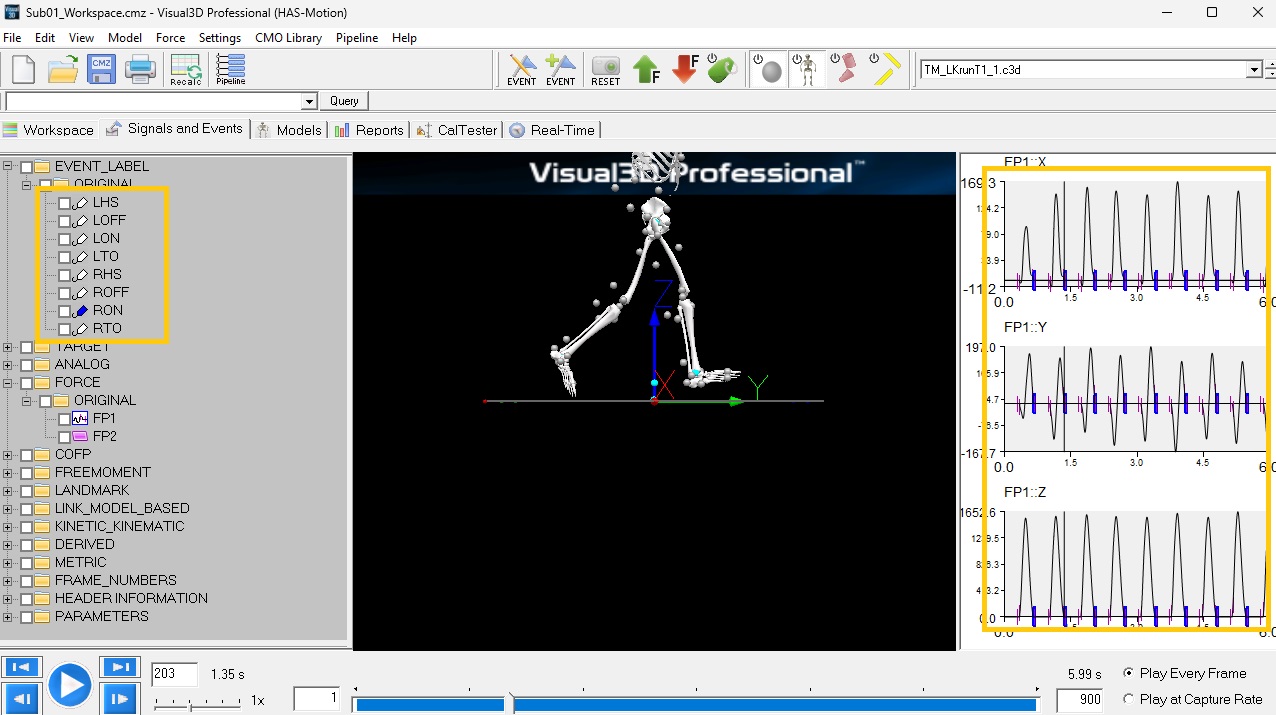Step forward one frame
Viewport: 1276px width, 715px height.
119,699
